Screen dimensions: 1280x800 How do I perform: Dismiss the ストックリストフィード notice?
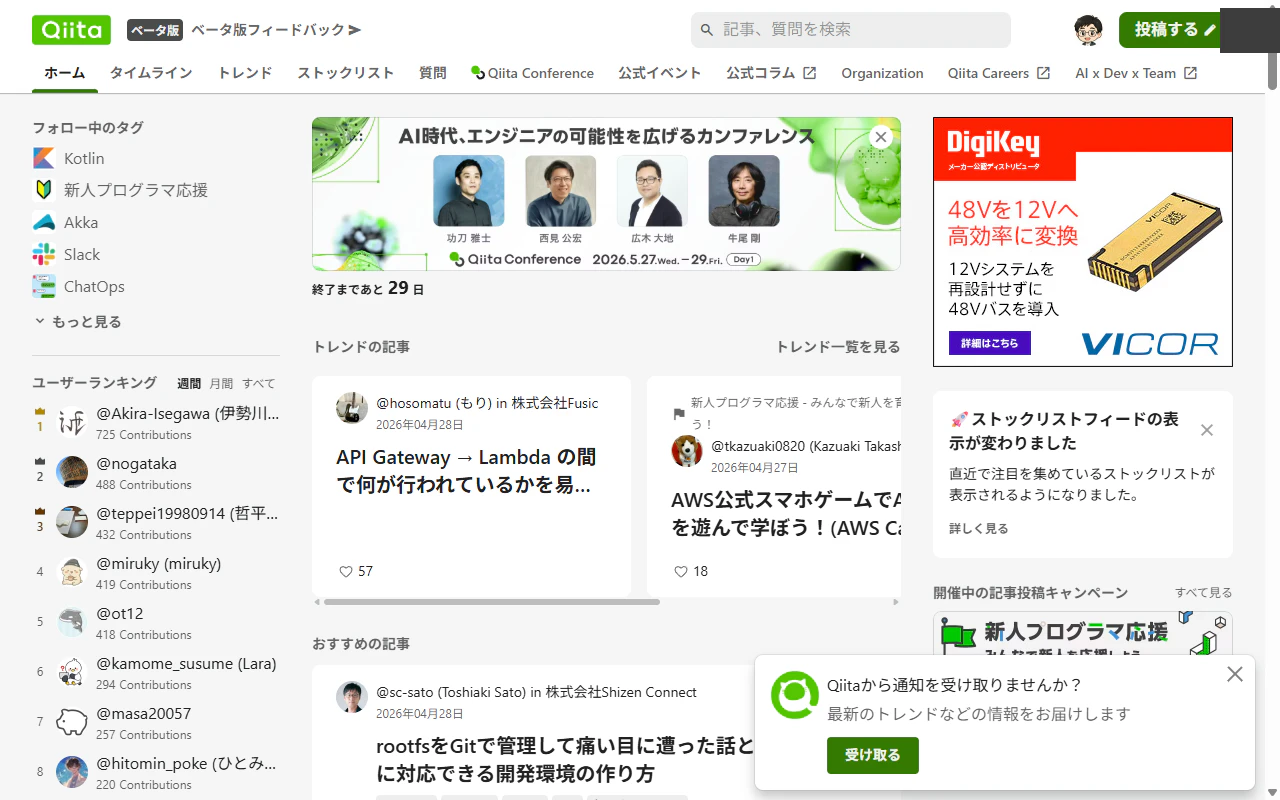coord(1207,430)
